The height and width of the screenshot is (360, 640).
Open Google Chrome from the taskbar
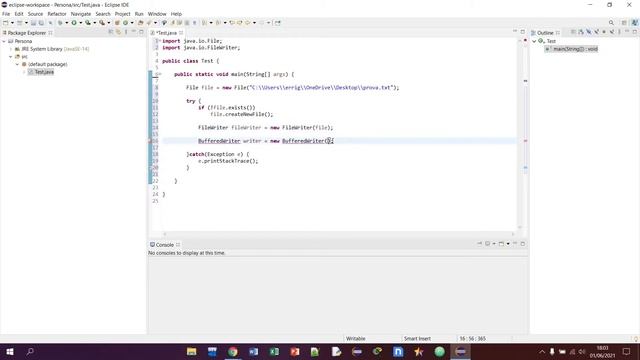point(233,351)
